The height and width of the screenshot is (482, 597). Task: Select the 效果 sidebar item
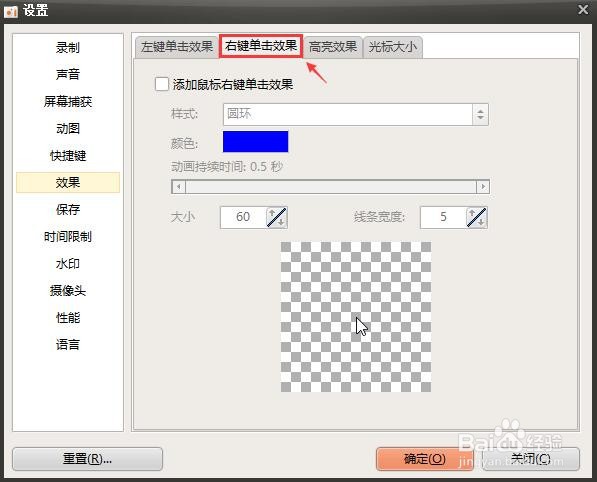pos(68,182)
